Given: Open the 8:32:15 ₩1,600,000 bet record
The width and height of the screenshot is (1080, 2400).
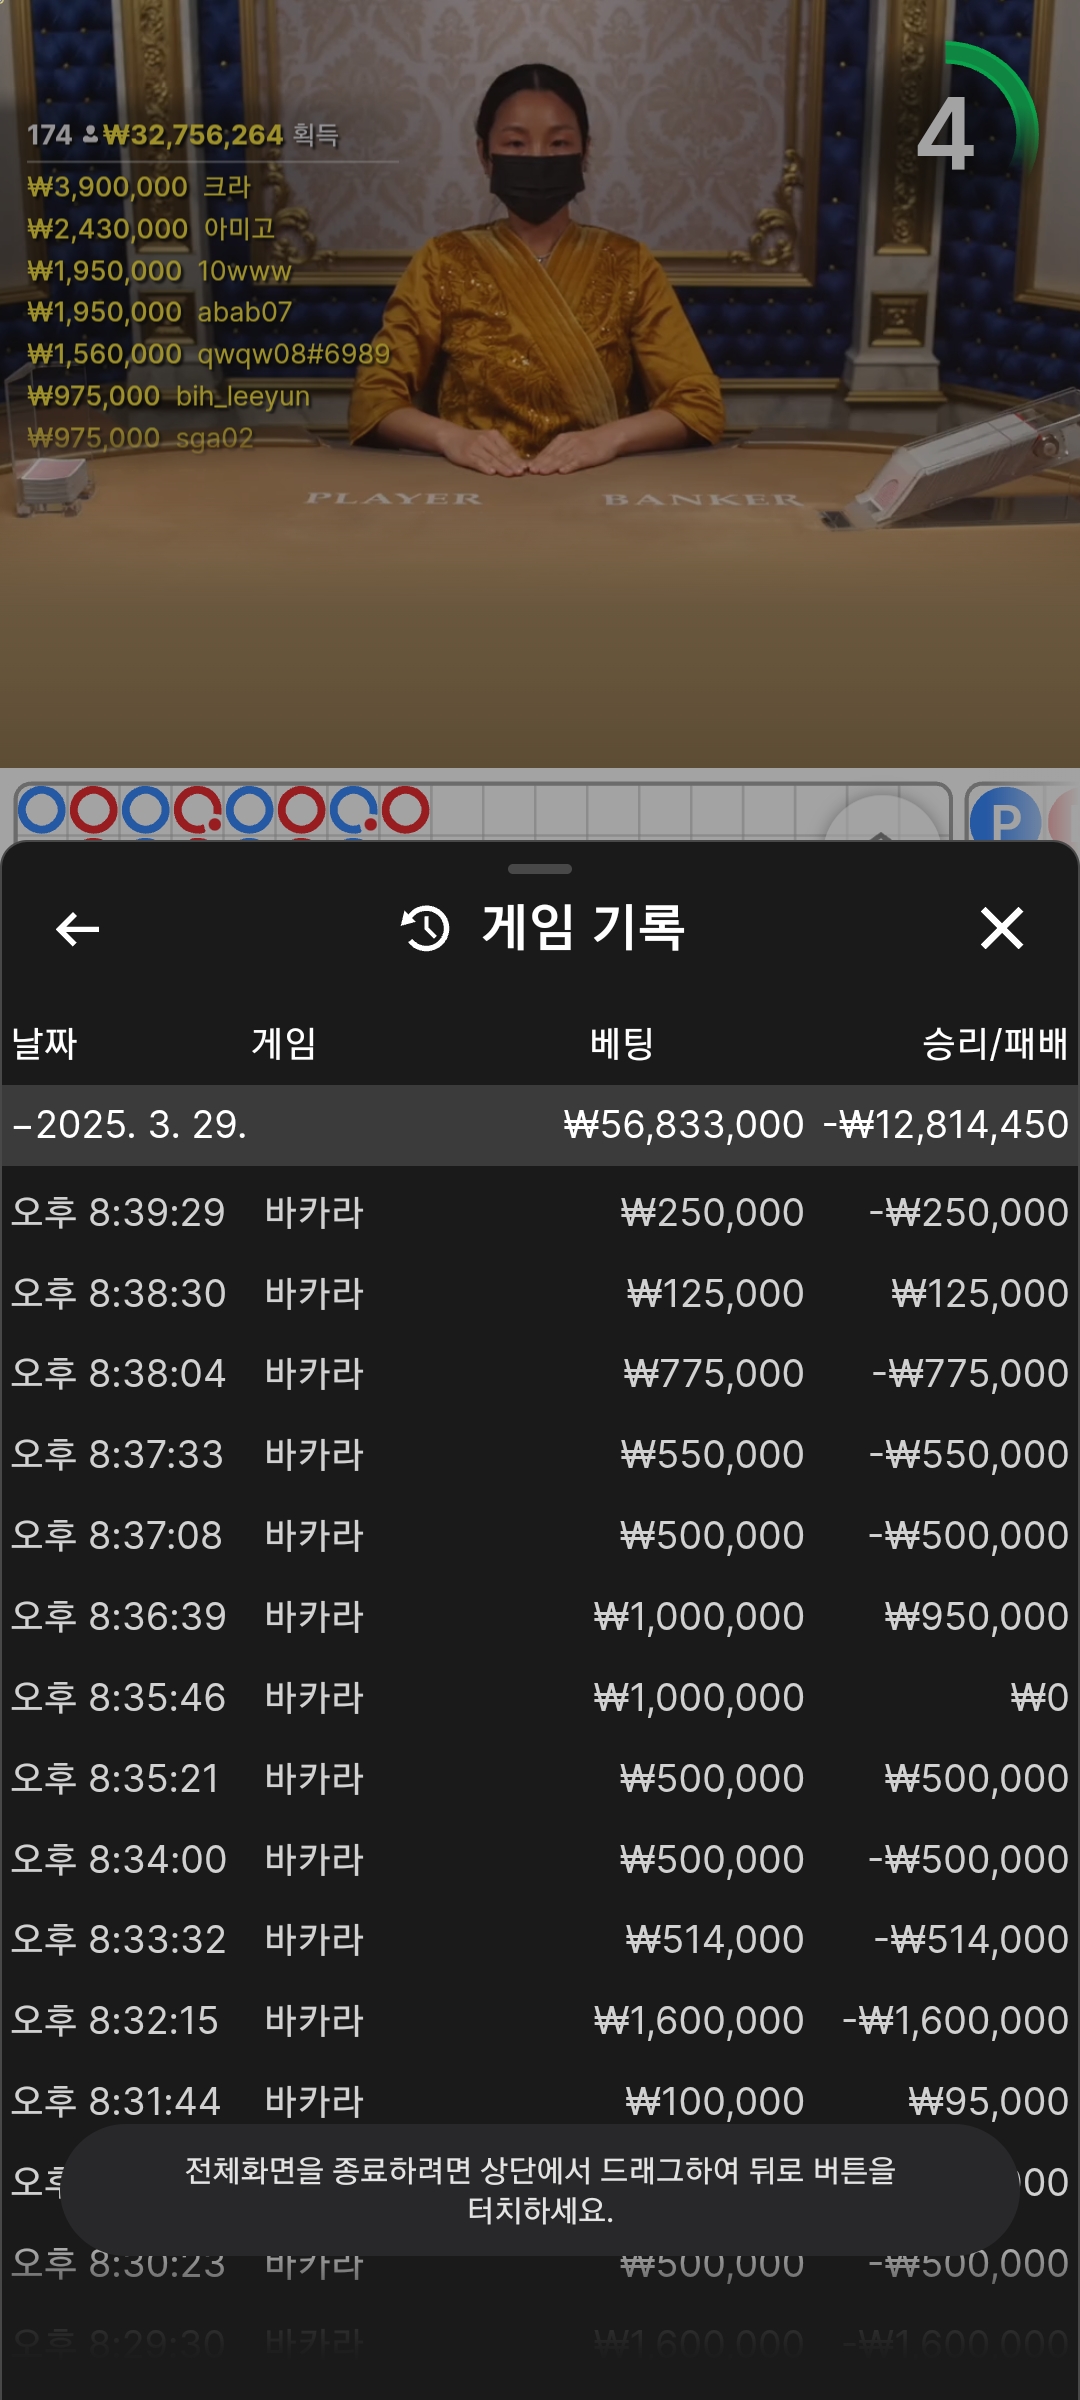Looking at the screenshot, I should click(540, 2021).
